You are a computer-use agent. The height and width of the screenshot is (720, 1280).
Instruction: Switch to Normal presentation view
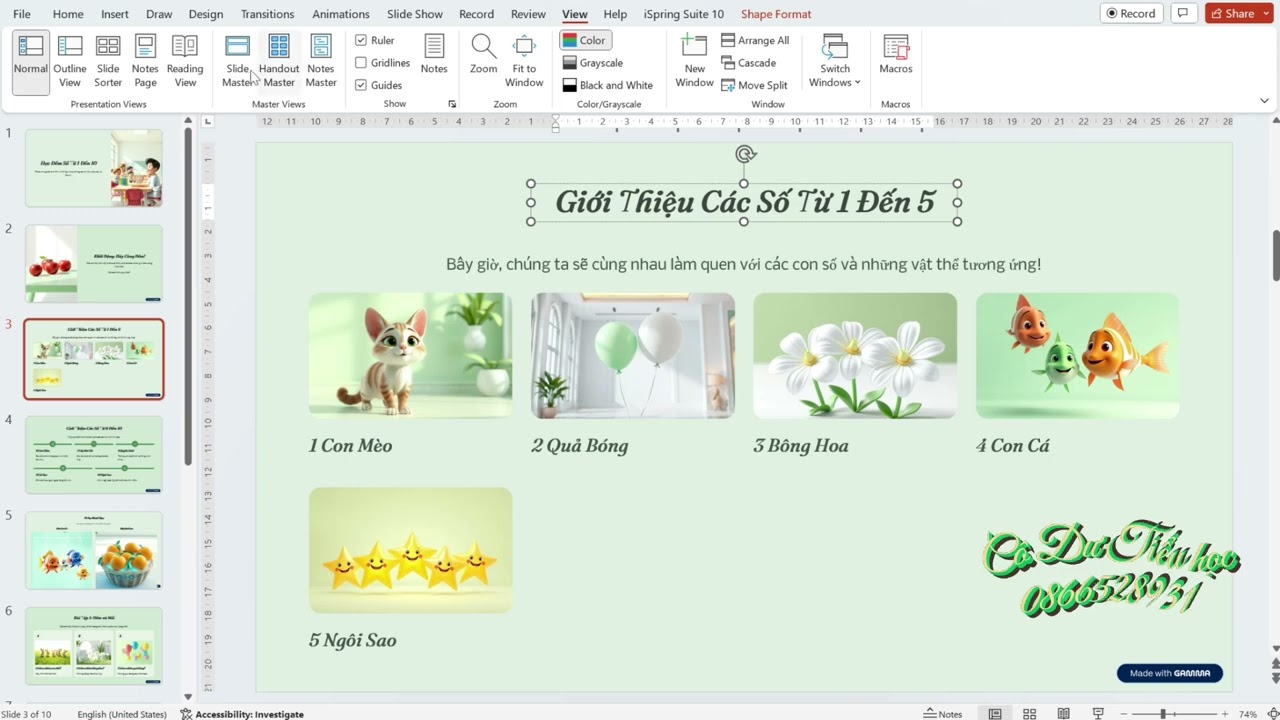30,62
